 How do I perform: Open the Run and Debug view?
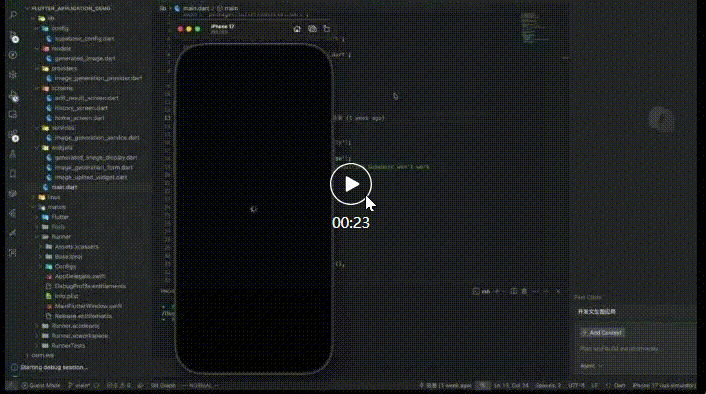click(13, 95)
